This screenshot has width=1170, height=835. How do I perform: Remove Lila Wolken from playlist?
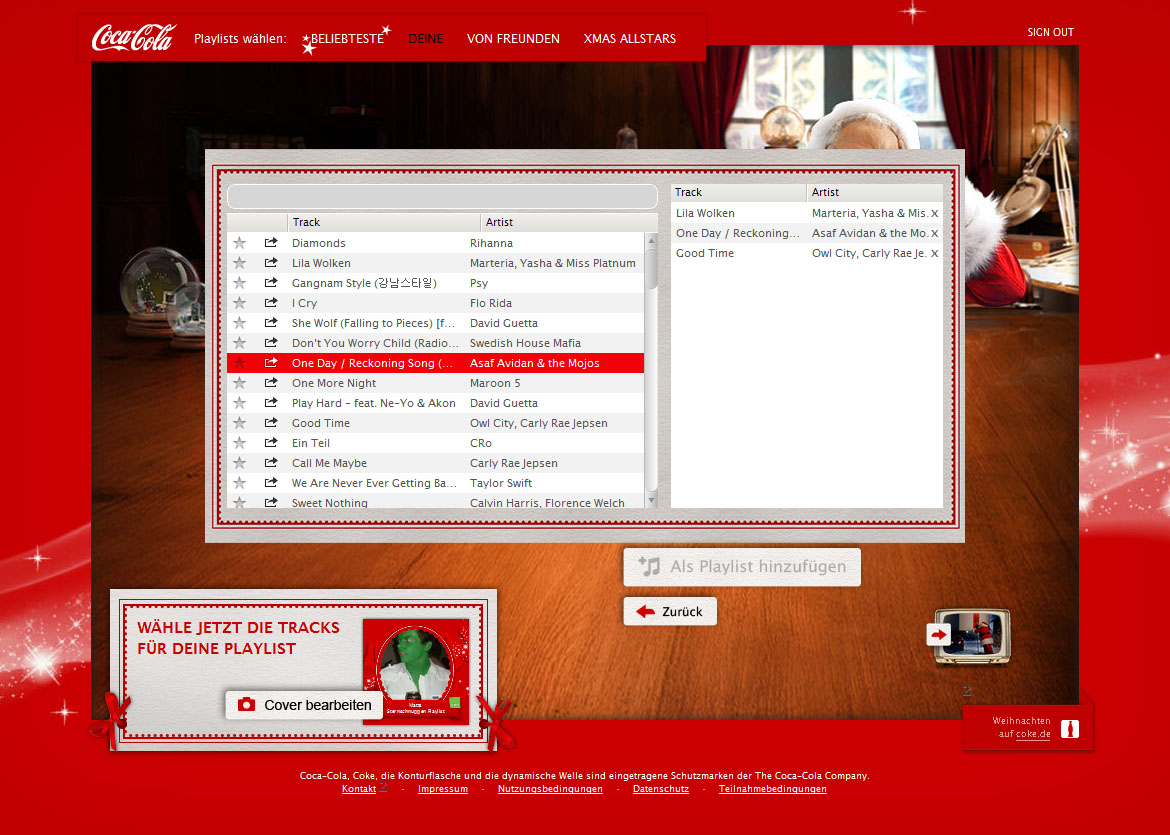click(x=935, y=213)
